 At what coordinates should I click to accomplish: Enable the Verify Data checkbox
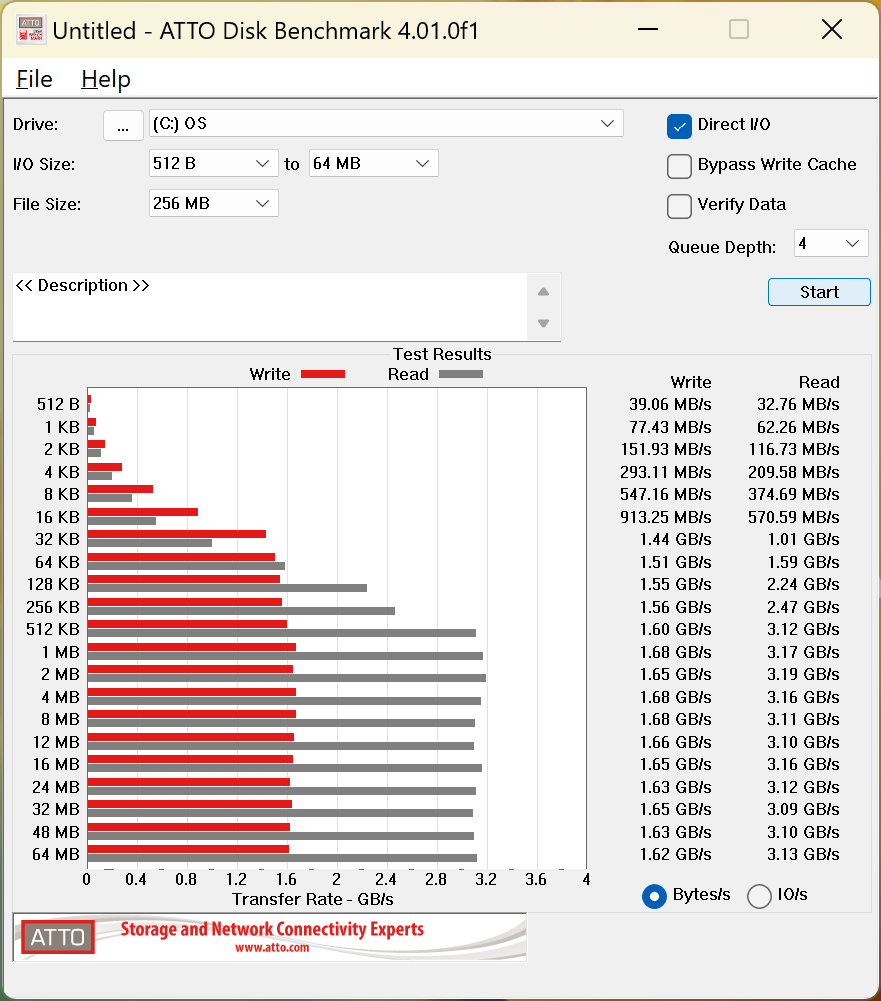click(679, 206)
